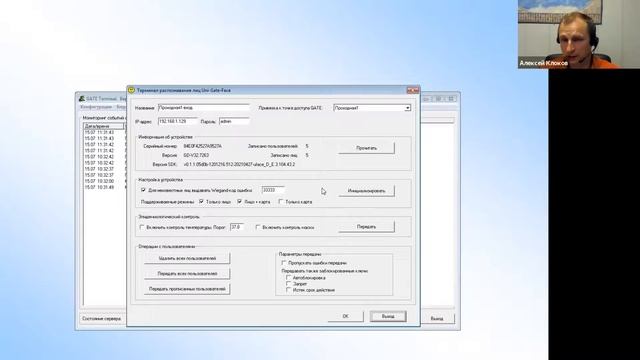640x360 pixels.
Task: Click the Состояние сервера status label
Action: (102, 318)
